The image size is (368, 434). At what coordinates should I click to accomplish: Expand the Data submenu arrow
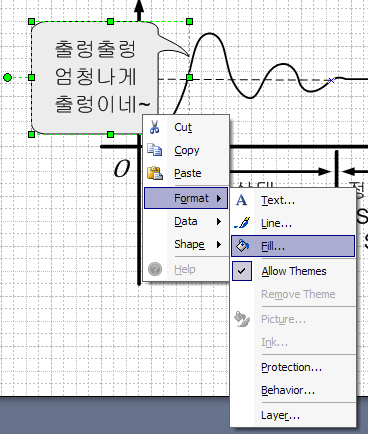point(219,221)
